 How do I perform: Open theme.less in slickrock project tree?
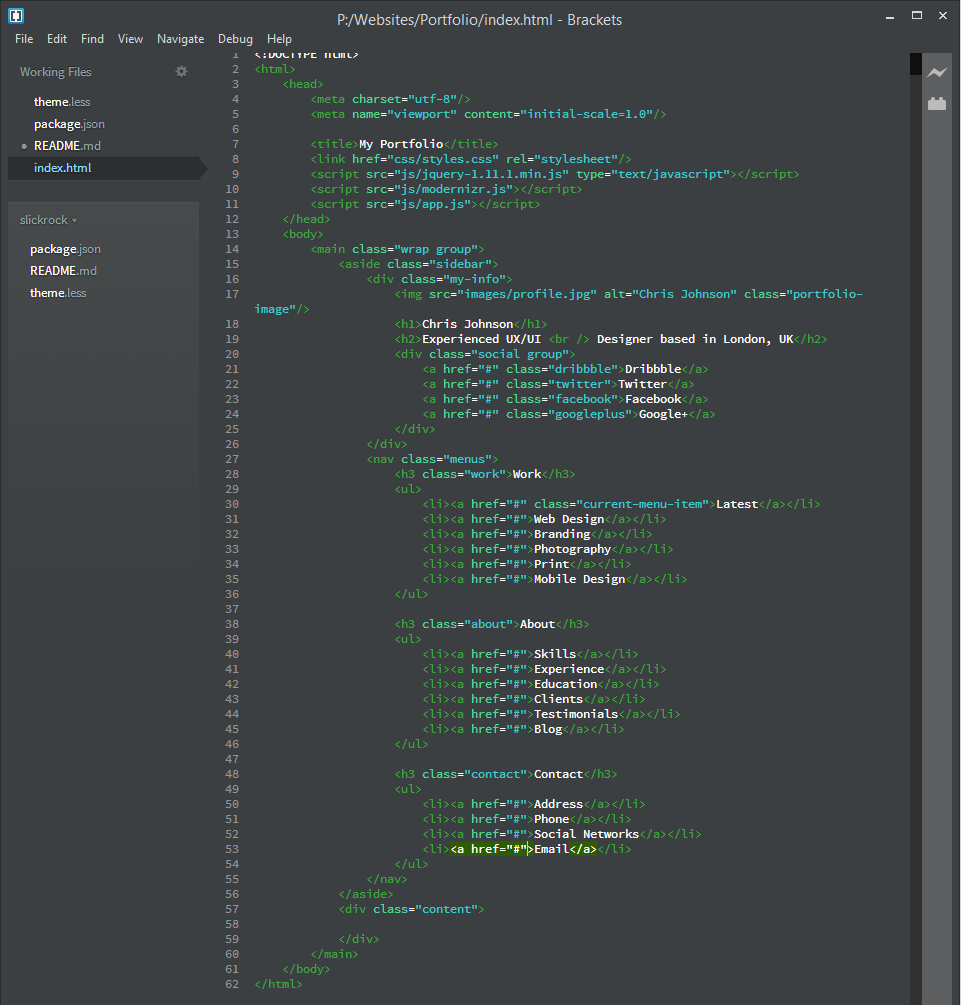pyautogui.click(x=58, y=293)
